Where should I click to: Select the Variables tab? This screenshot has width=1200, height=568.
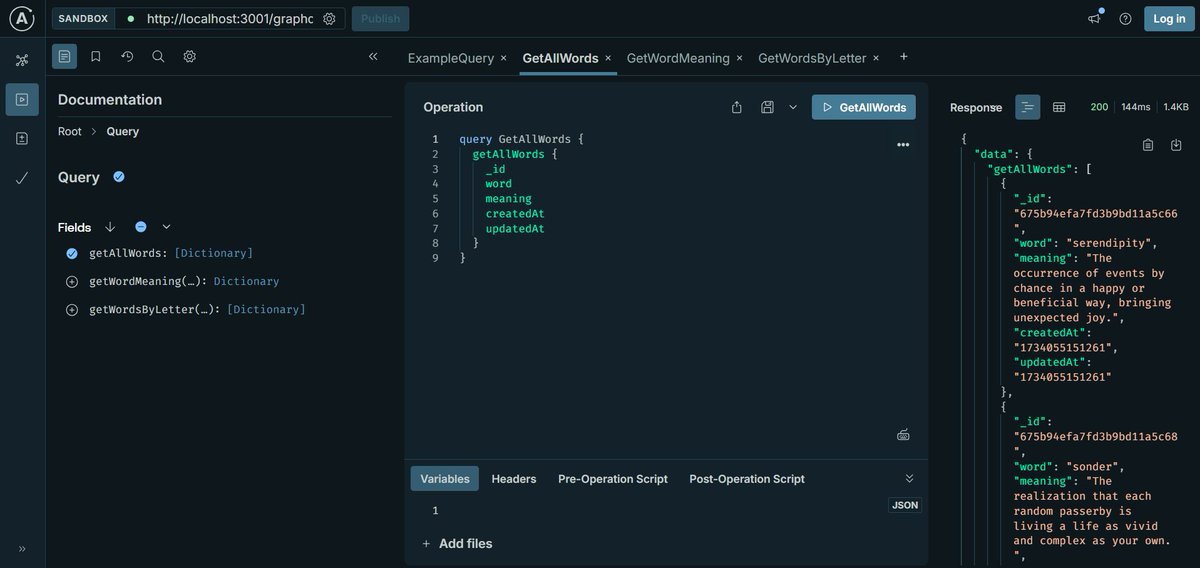point(445,479)
